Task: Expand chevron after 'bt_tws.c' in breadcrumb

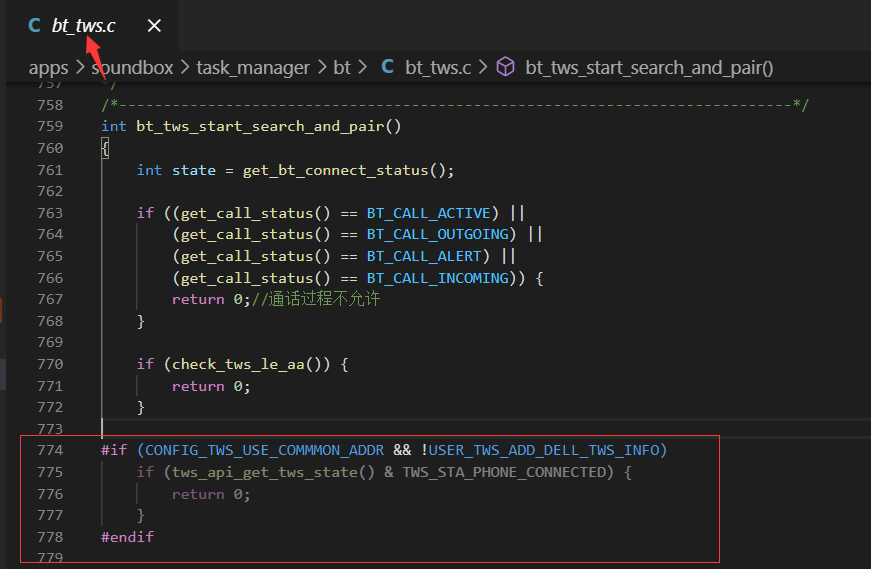Action: click(x=483, y=68)
